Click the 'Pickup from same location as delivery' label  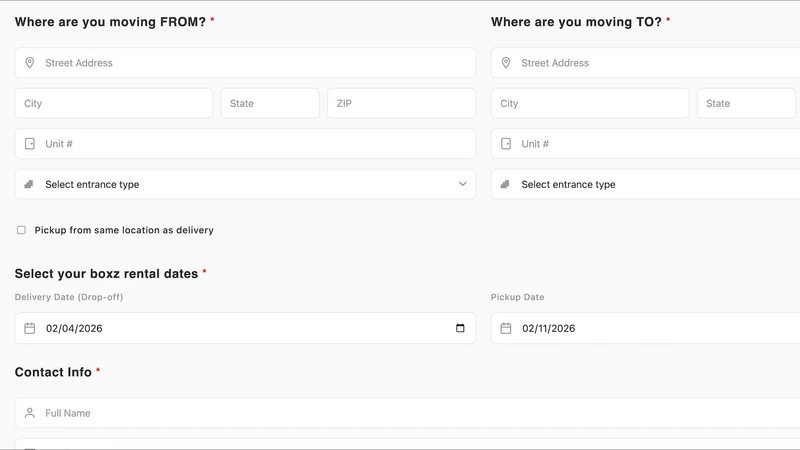pos(124,230)
